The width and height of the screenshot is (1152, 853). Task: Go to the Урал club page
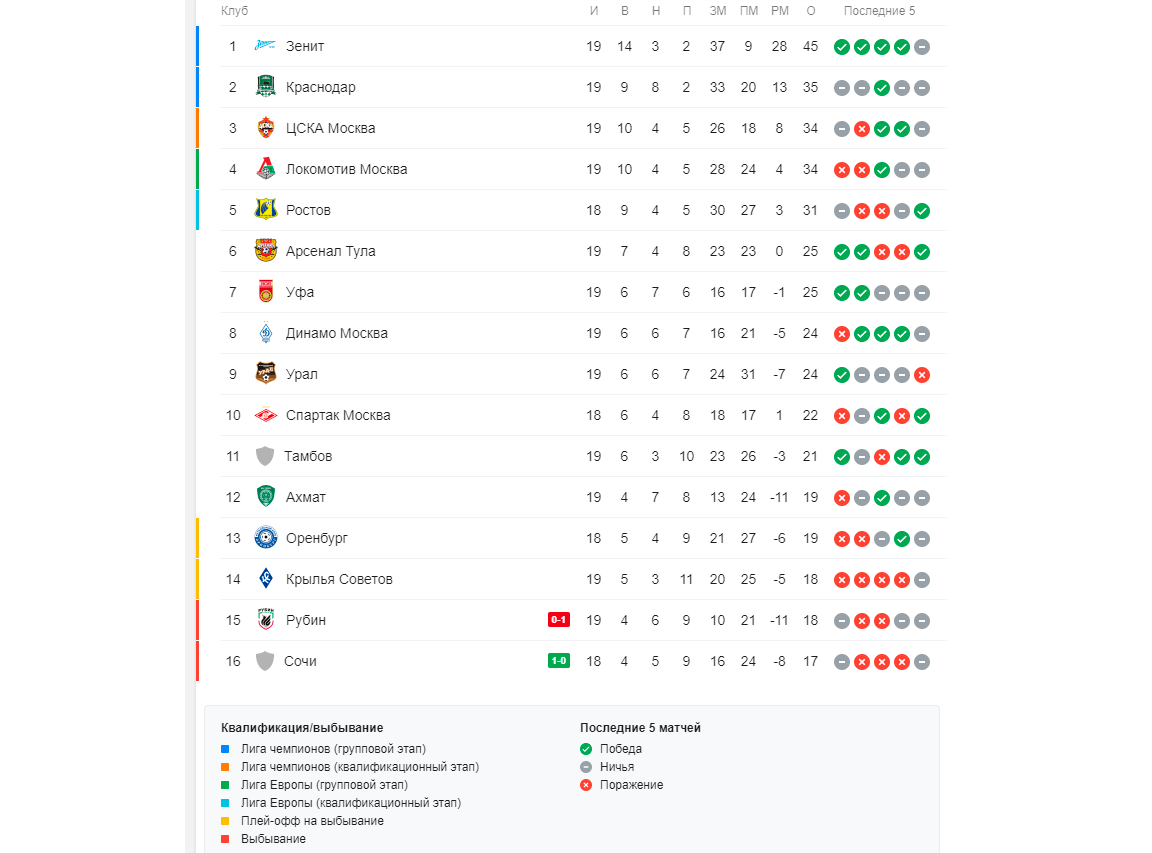coord(302,374)
